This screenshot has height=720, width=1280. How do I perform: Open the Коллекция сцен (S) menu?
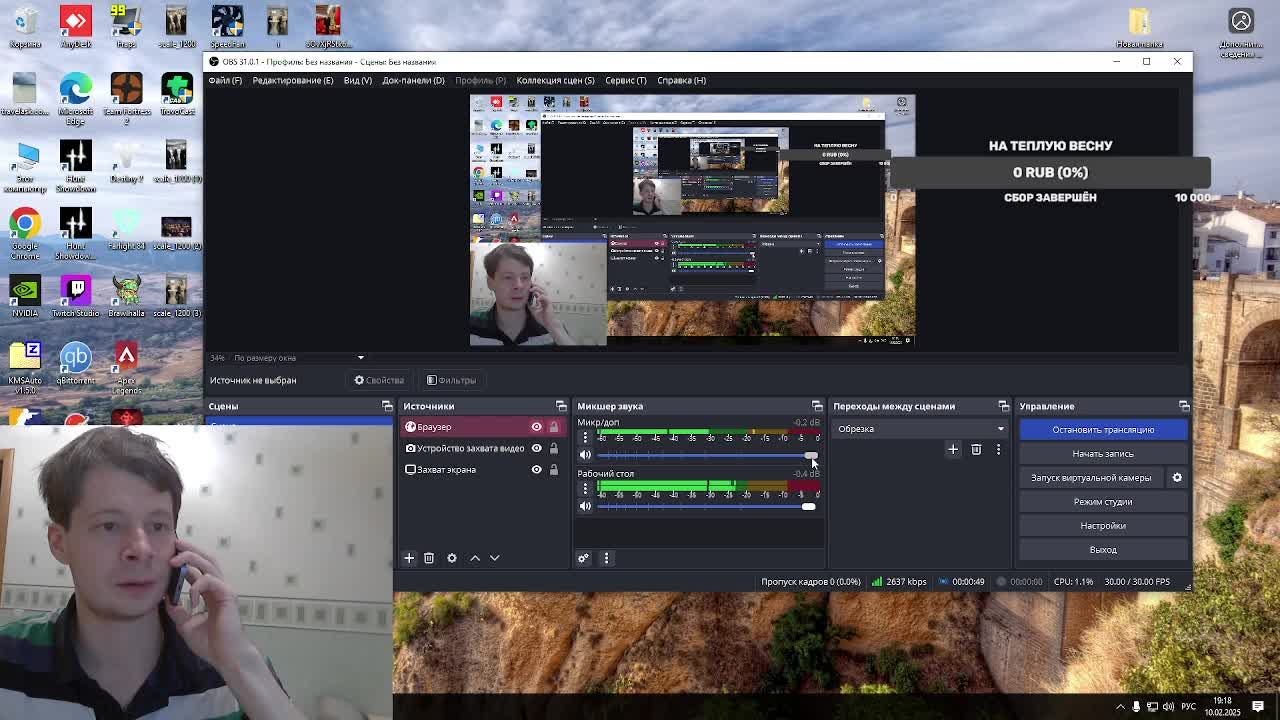(555, 80)
